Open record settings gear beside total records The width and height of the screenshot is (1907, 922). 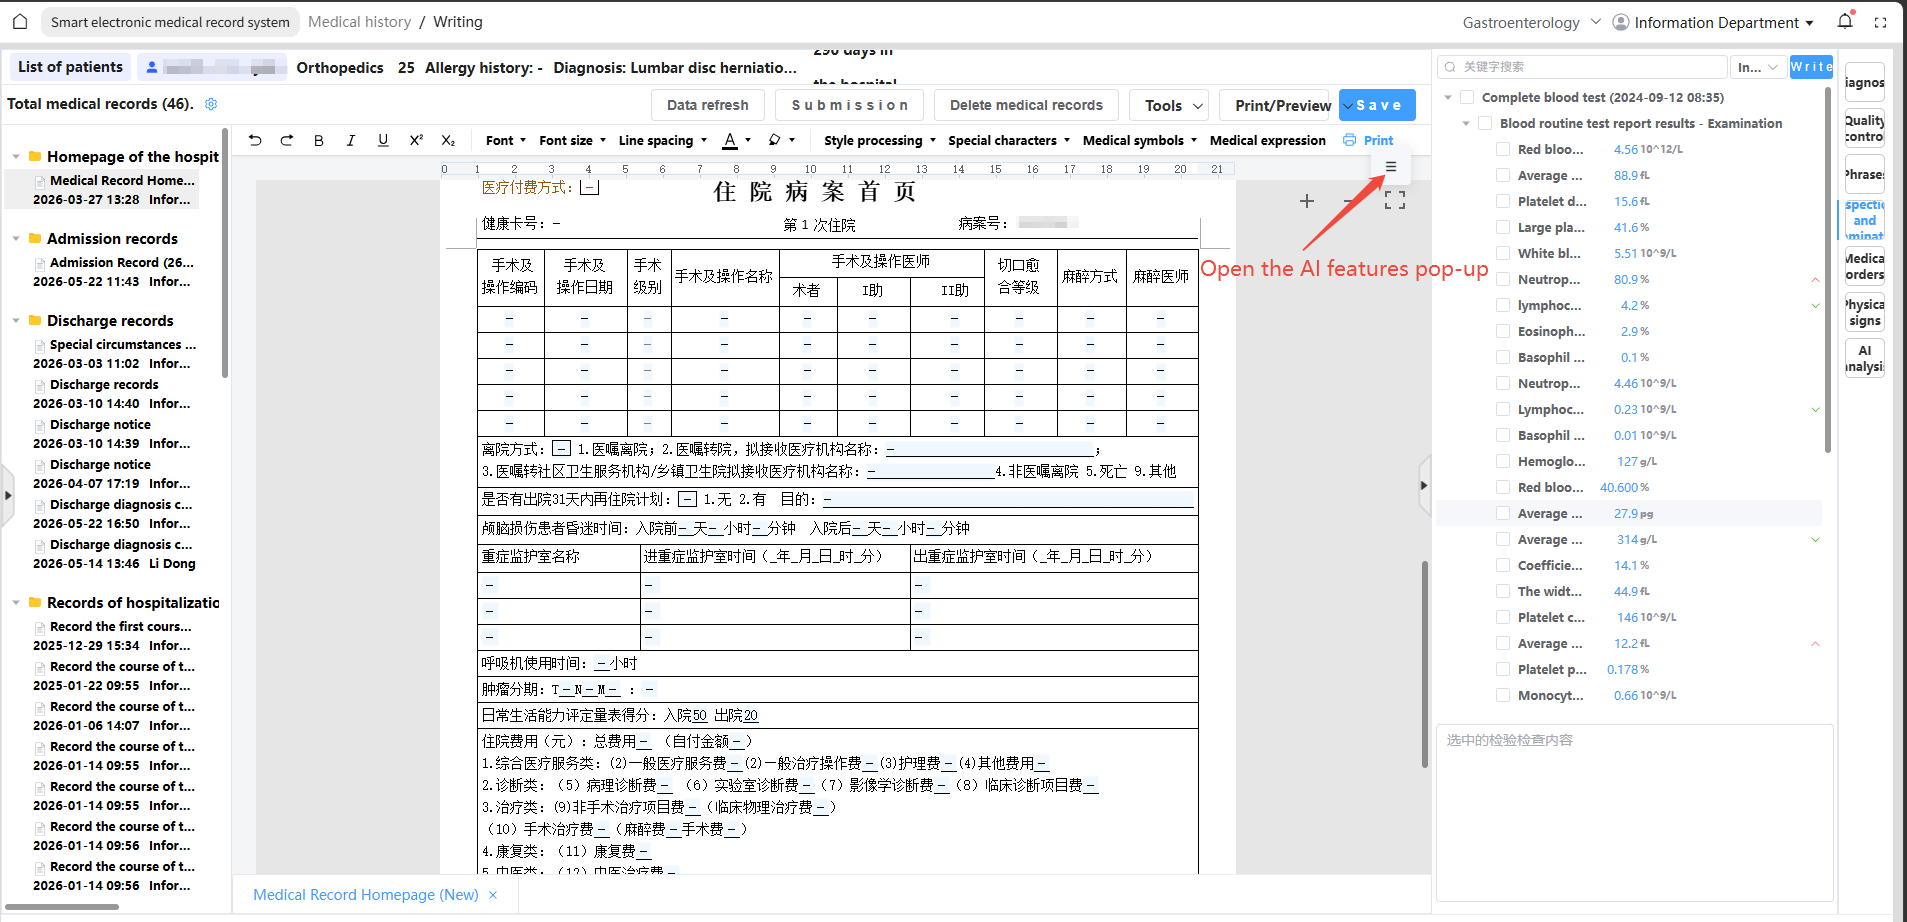211,104
